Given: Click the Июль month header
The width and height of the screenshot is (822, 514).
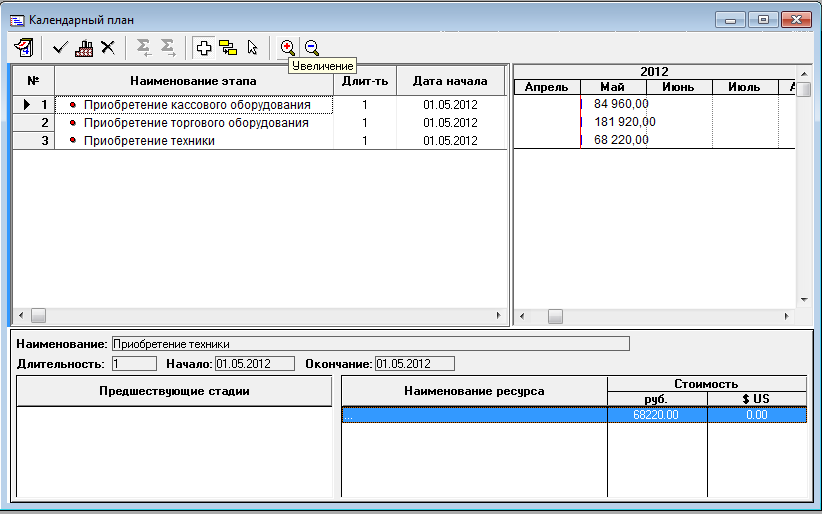Looking at the screenshot, I should pyautogui.click(x=745, y=87).
